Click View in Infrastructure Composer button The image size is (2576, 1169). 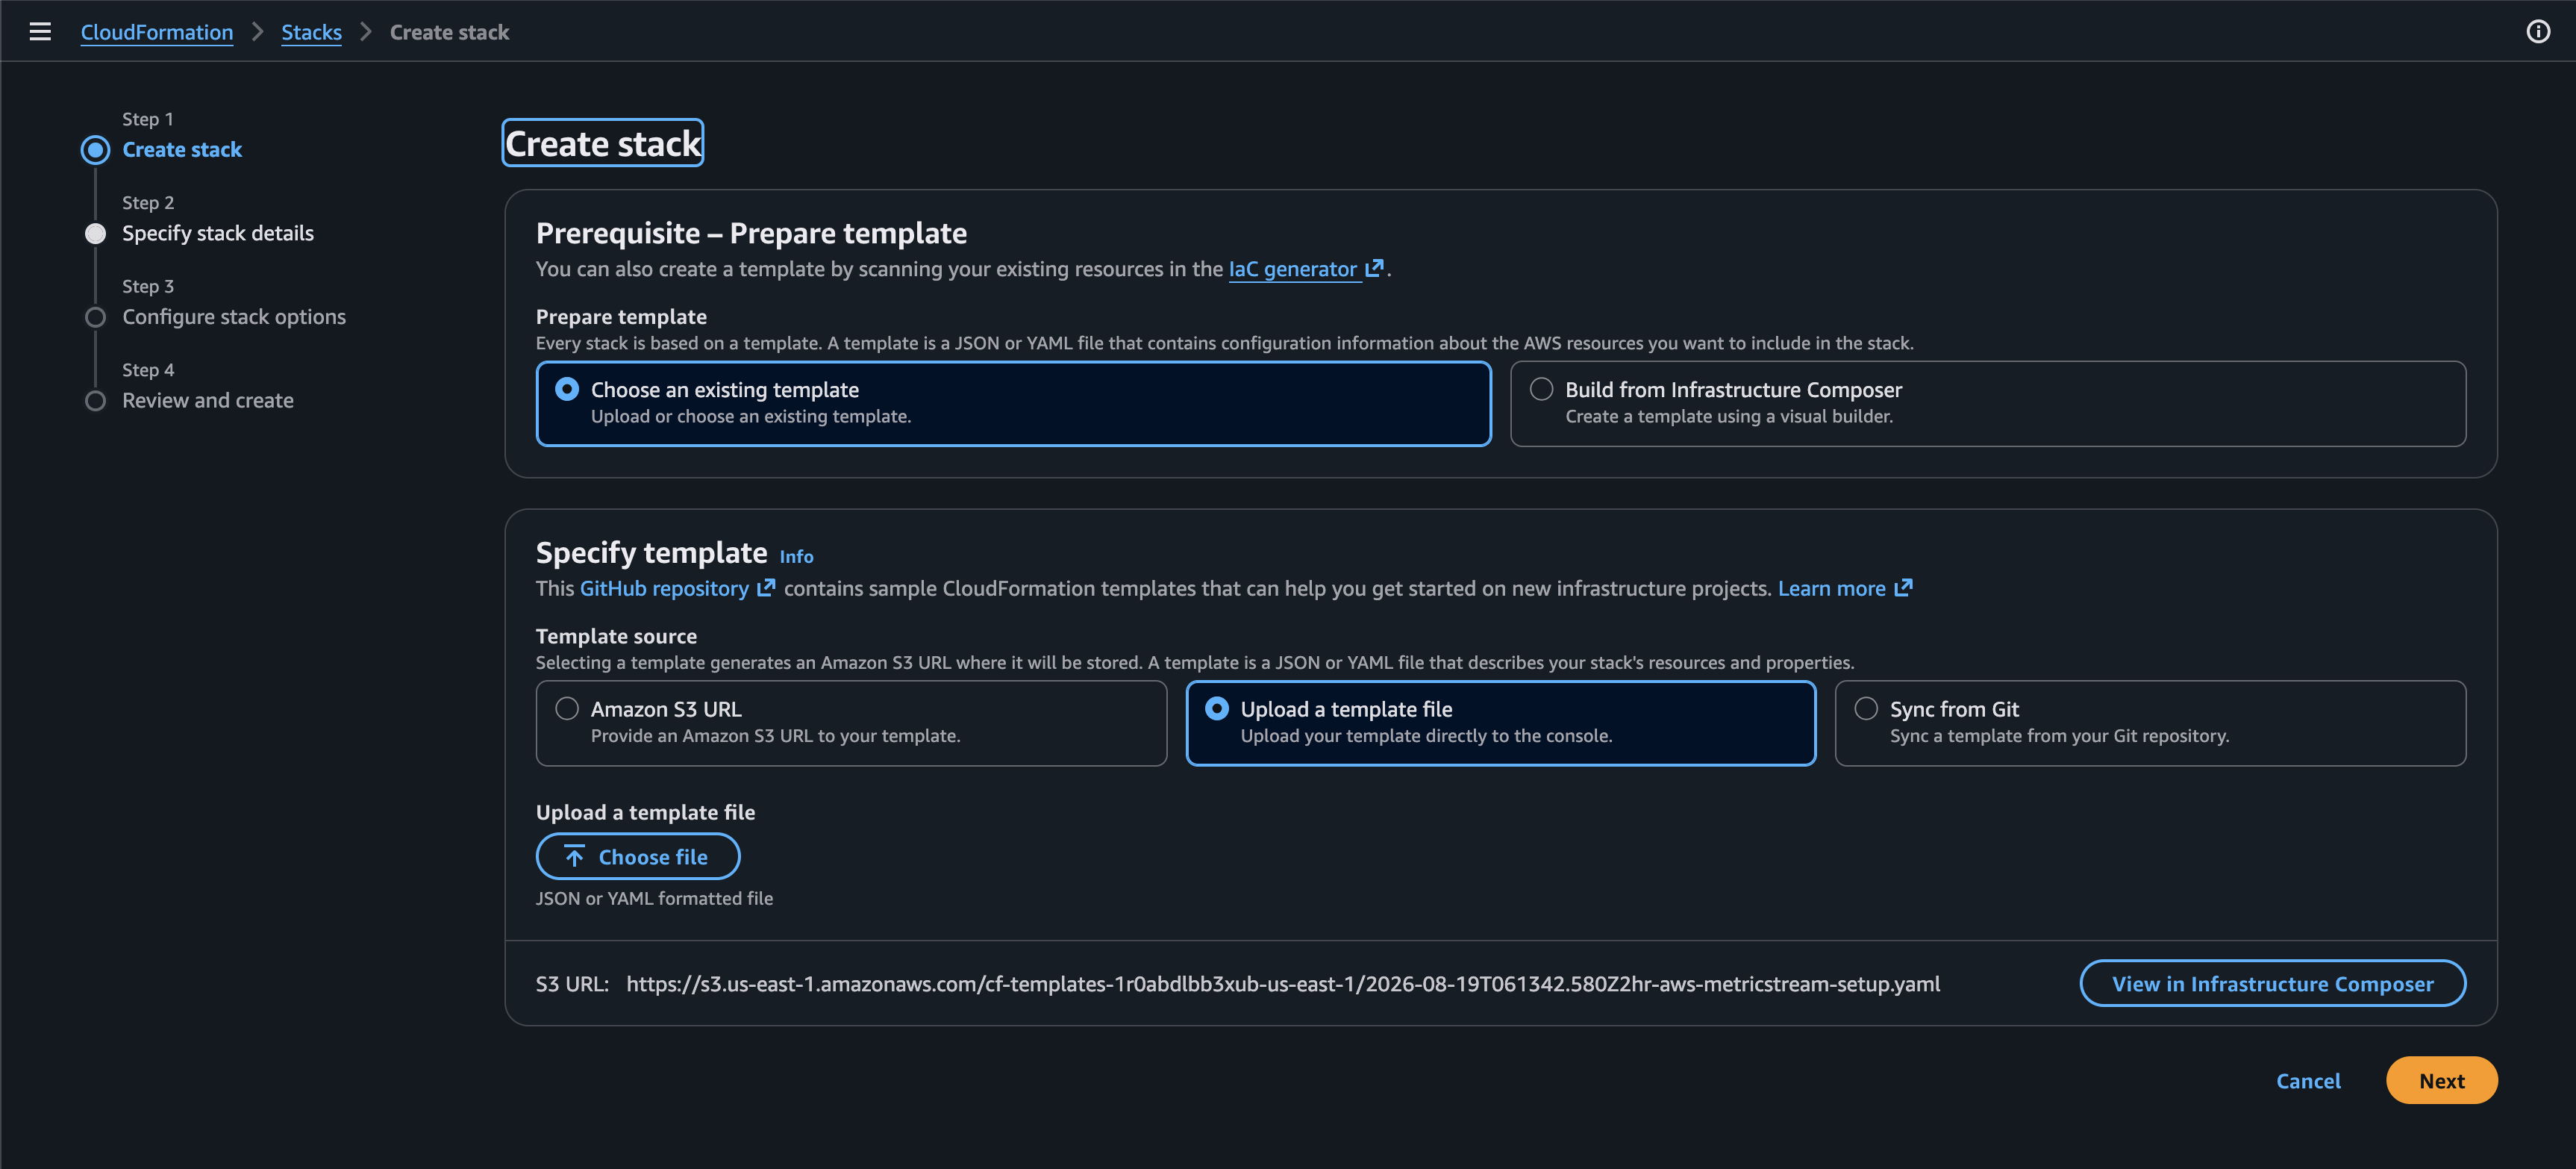pyautogui.click(x=2272, y=984)
